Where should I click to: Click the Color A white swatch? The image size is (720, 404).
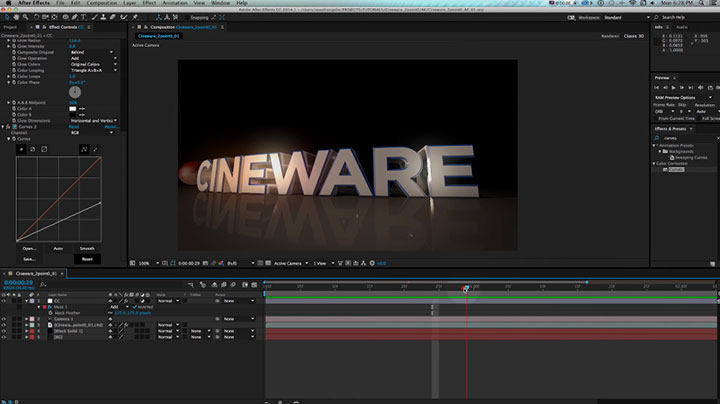pos(73,109)
